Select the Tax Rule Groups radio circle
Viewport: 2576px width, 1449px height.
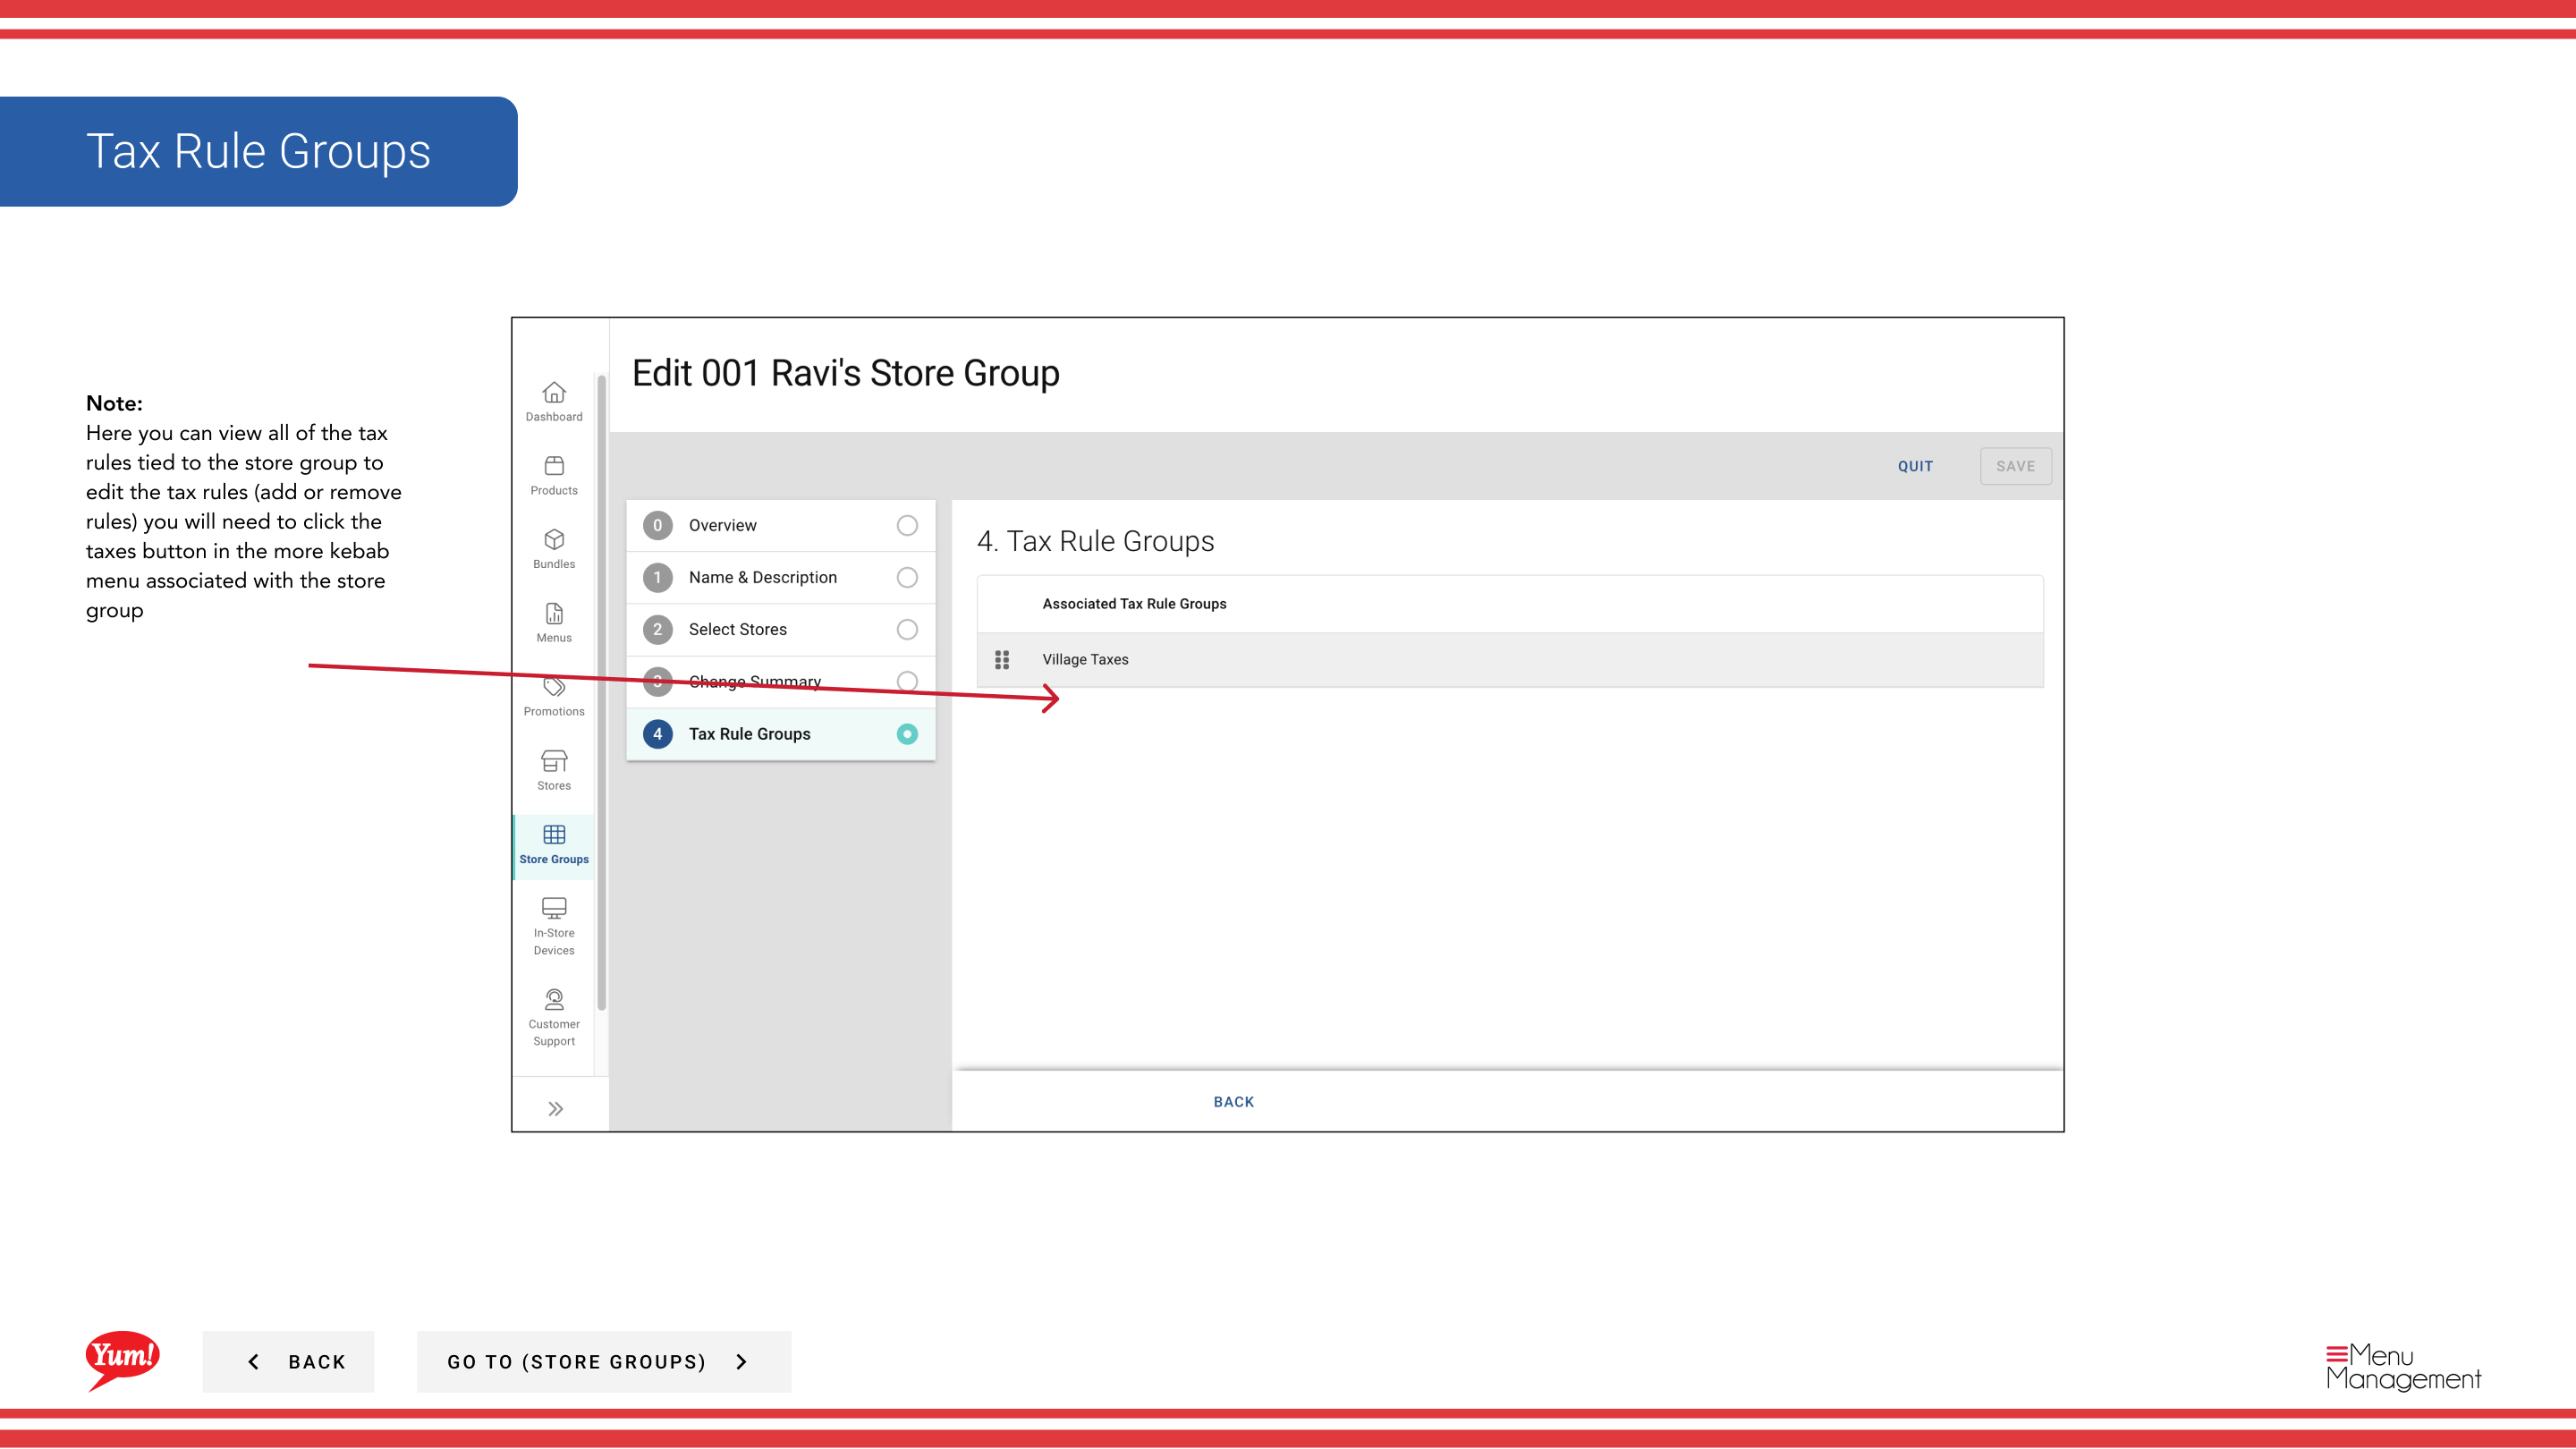tap(907, 734)
